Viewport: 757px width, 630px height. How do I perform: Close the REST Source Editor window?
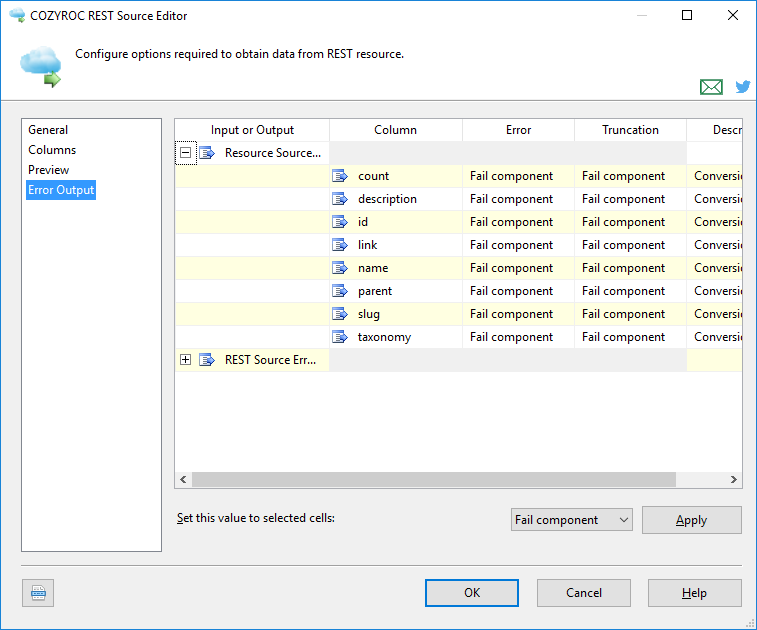point(733,15)
